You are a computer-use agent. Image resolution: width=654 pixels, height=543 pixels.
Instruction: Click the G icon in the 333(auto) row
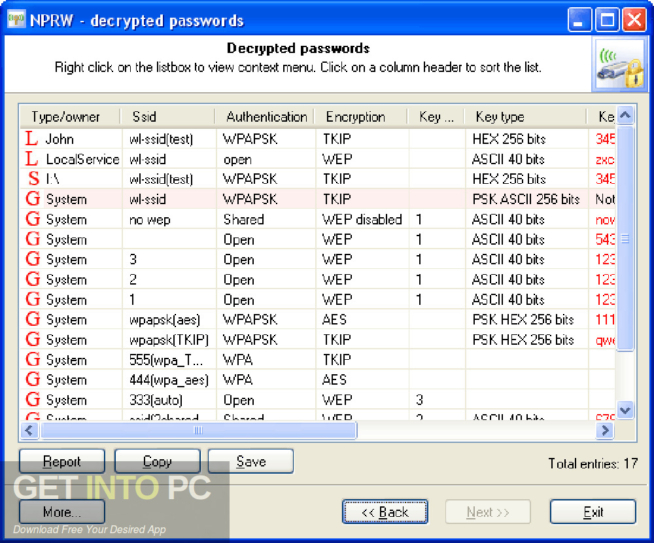click(33, 399)
